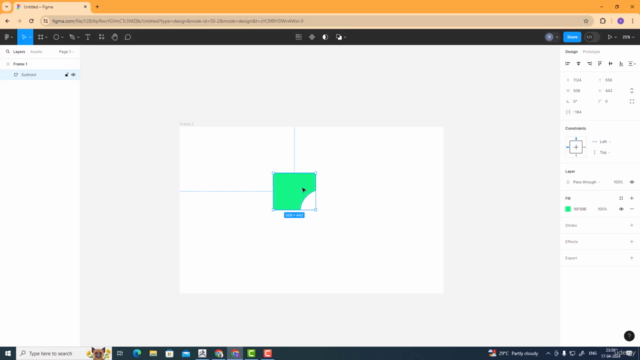The height and width of the screenshot is (360, 640).
Task: Add a new fill with plus icon
Action: [x=632, y=198]
